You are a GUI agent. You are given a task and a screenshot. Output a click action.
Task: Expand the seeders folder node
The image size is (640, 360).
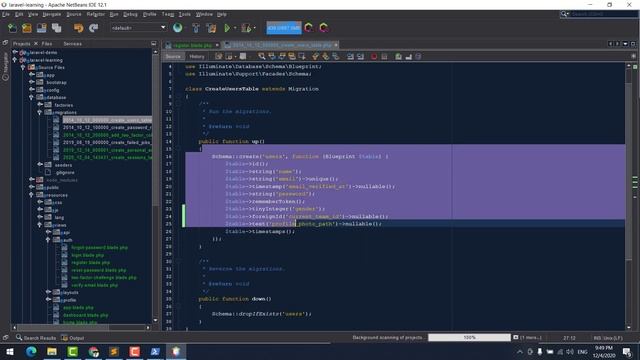[40, 164]
